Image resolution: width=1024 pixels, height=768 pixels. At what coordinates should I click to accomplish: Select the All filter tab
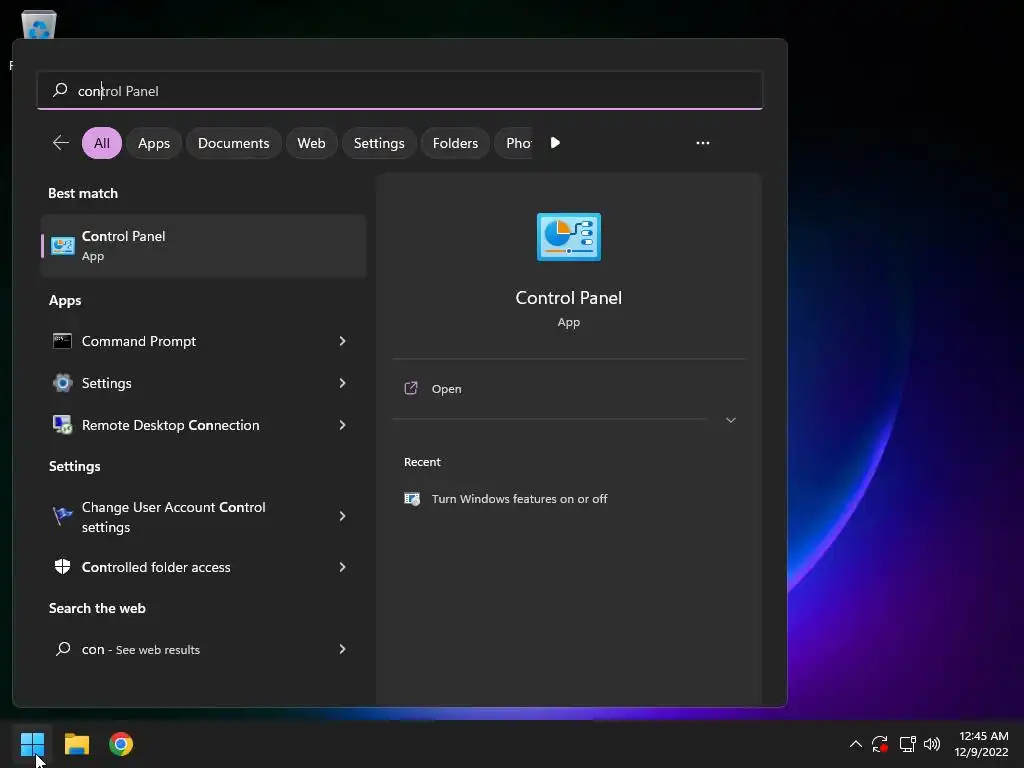102,143
